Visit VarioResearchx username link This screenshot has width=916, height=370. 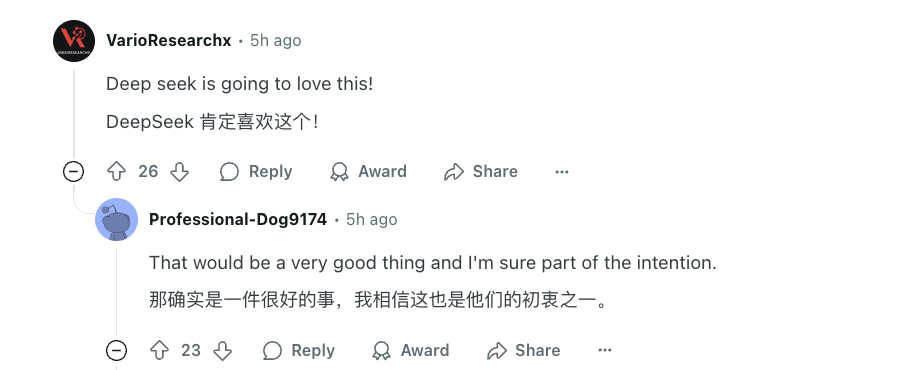coord(169,40)
